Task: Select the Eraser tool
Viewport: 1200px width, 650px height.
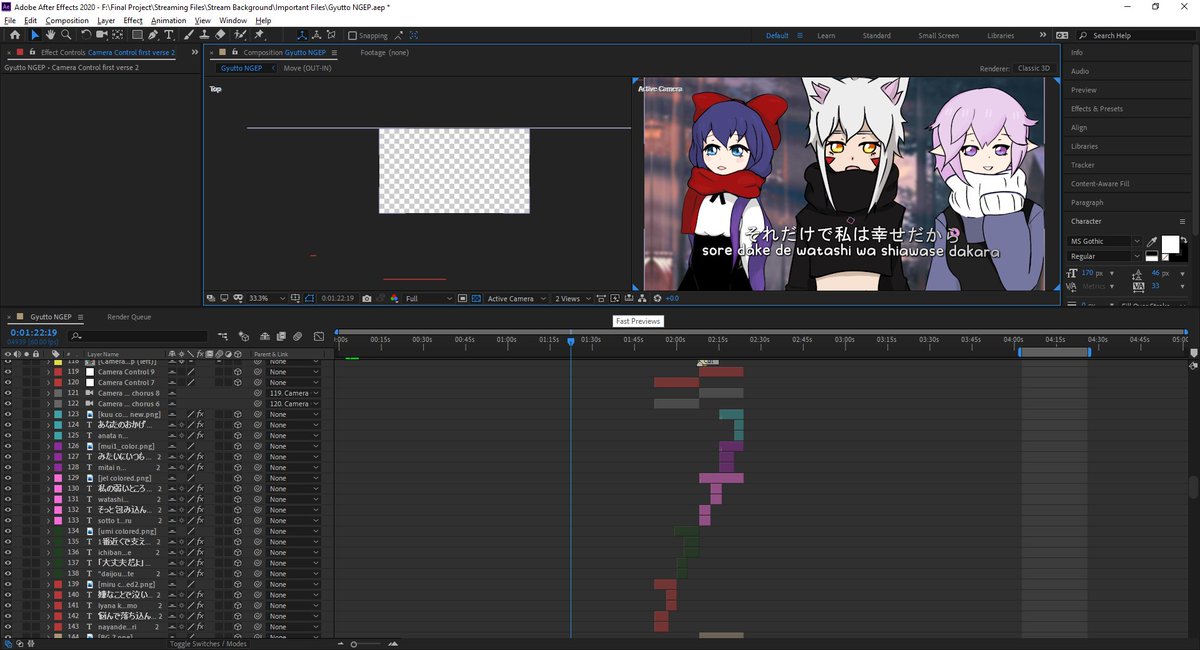Action: coord(220,35)
